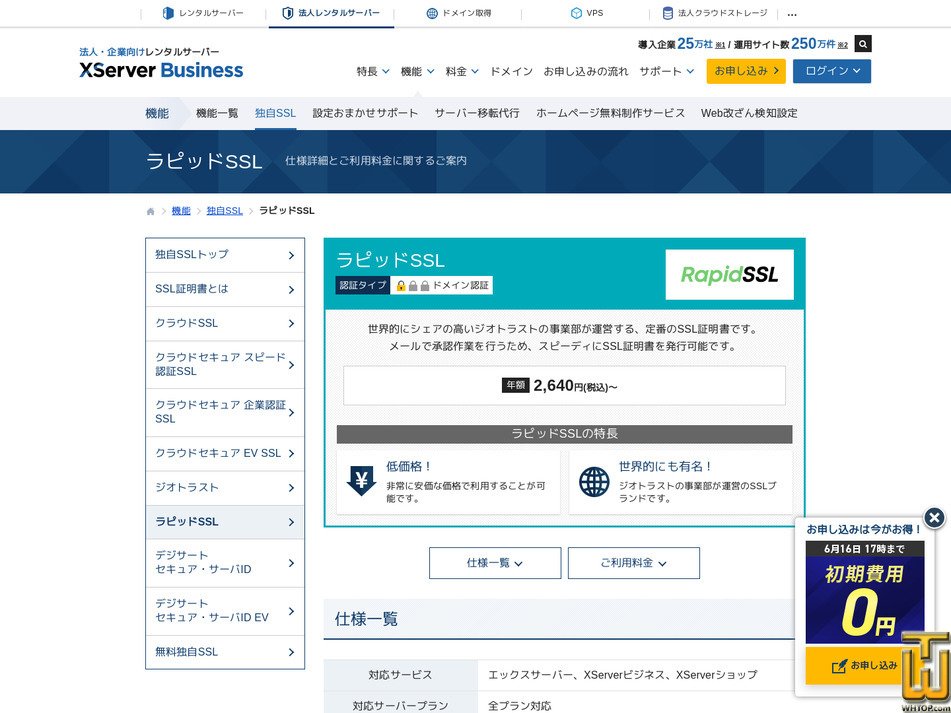Click the search magnifier icon in header

(862, 44)
